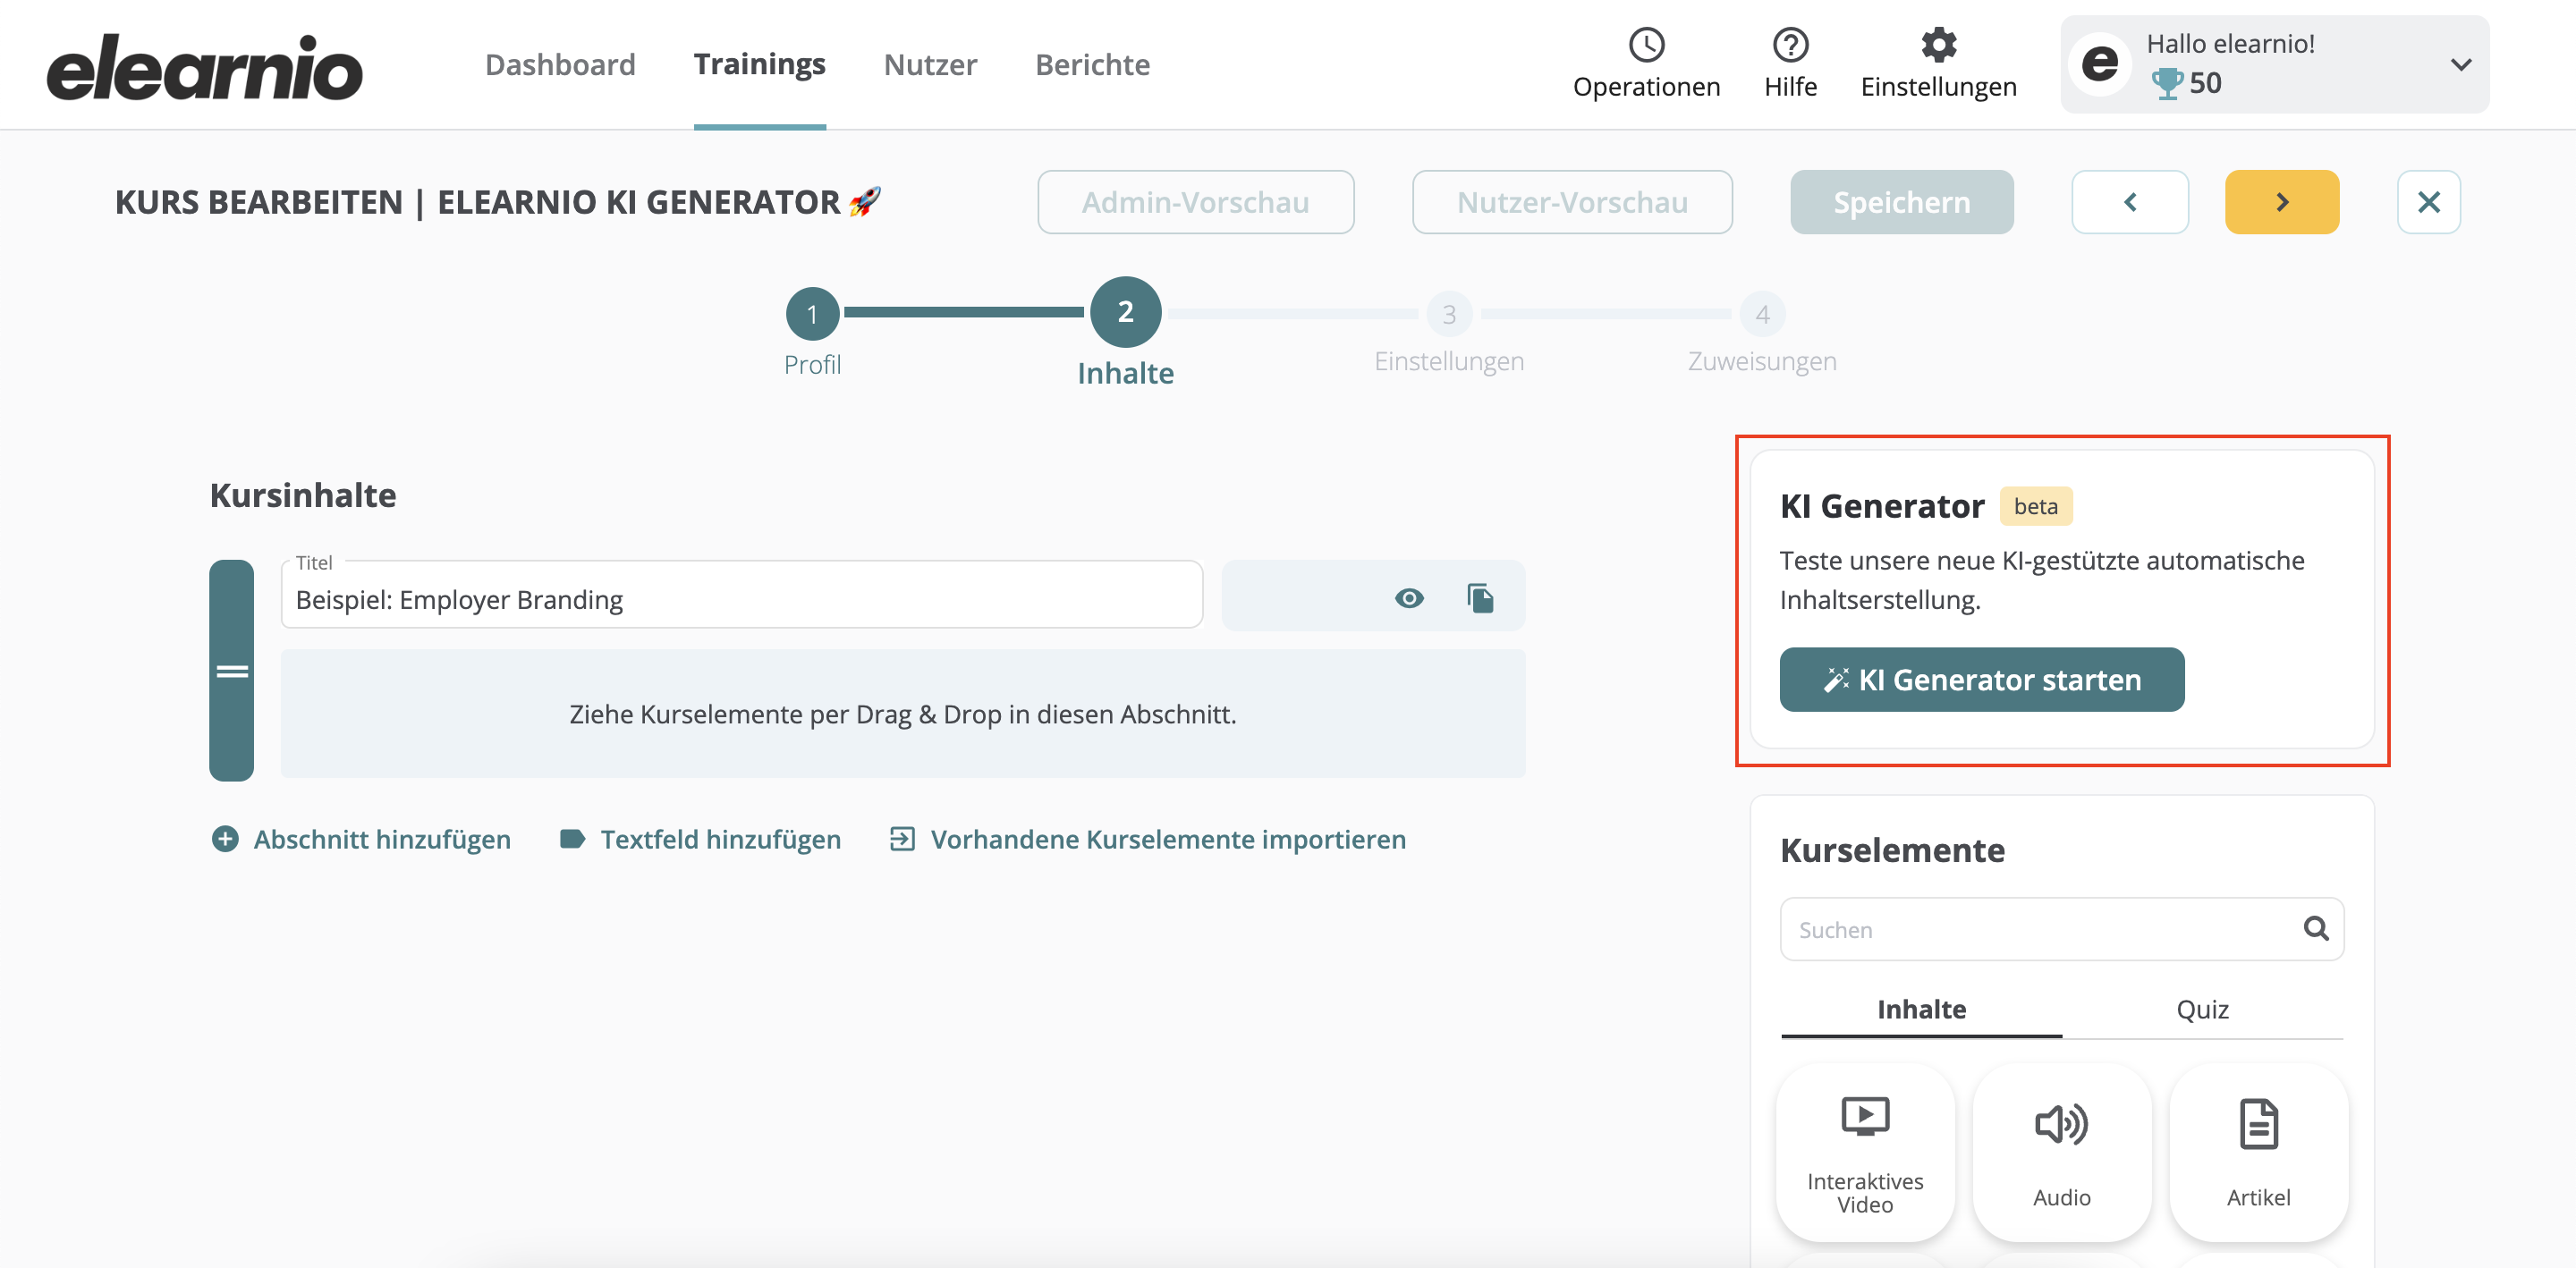Click the search magnifier icon

coord(2315,928)
